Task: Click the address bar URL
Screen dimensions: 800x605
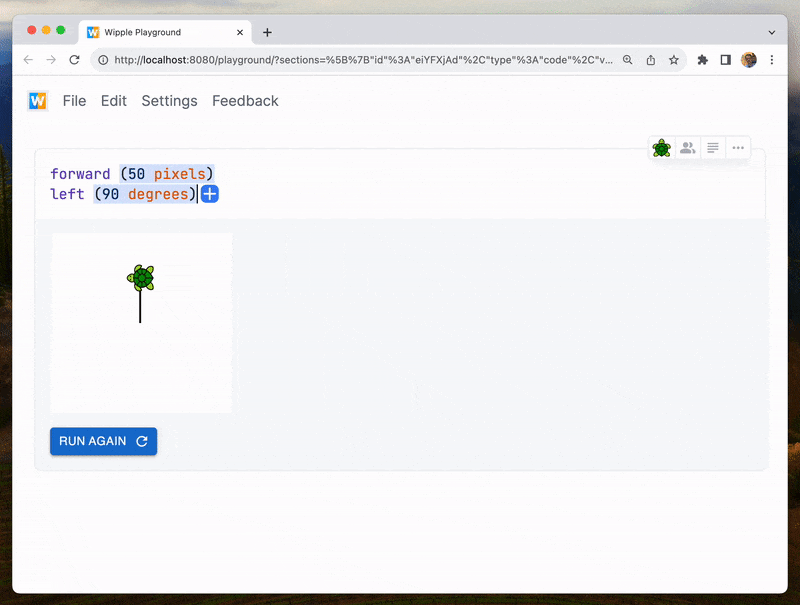Action: pos(363,60)
